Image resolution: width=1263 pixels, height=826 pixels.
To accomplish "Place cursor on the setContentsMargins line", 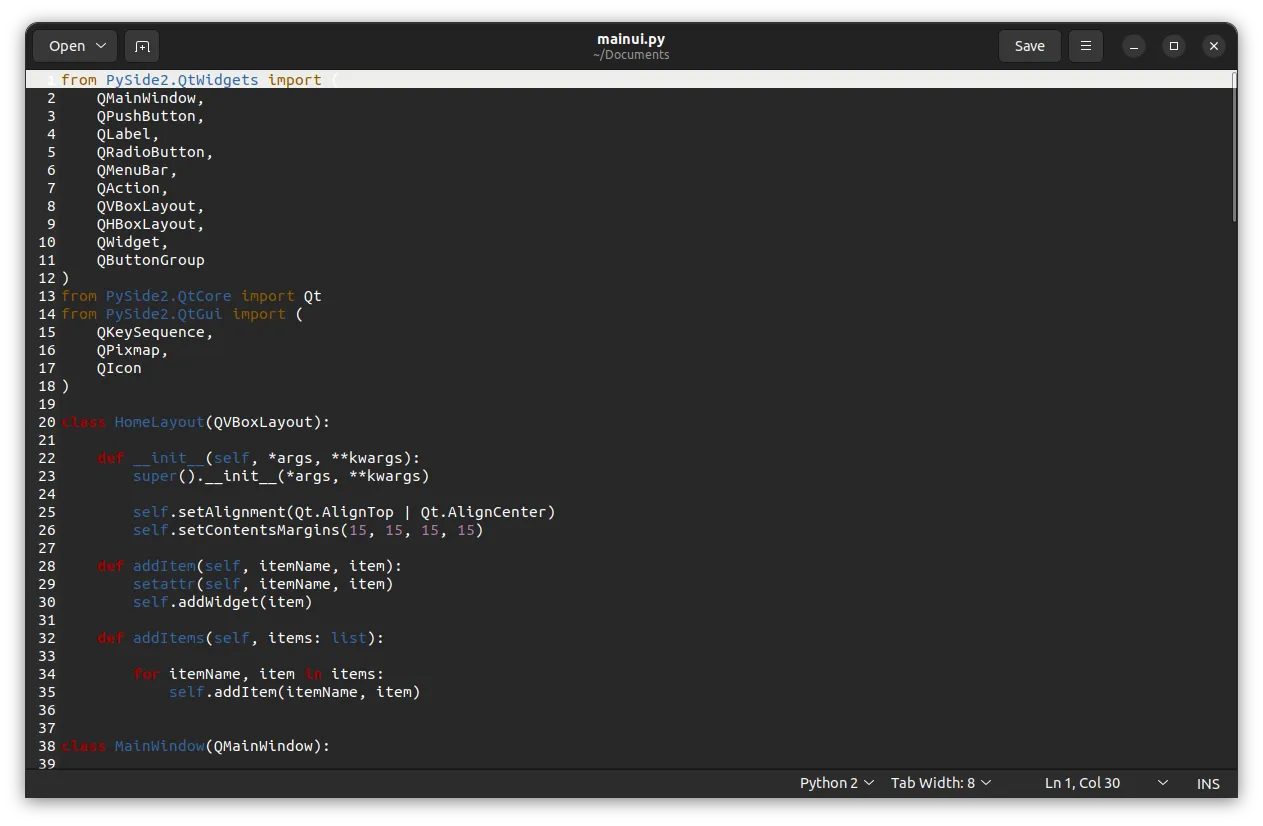I will point(308,530).
